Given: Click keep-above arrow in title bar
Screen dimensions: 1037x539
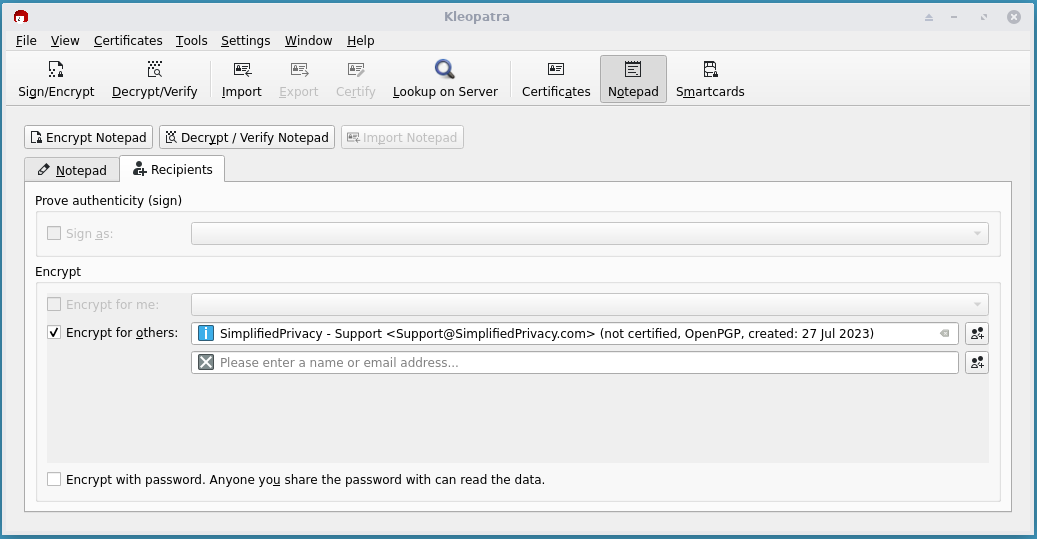Looking at the screenshot, I should pos(929,17).
